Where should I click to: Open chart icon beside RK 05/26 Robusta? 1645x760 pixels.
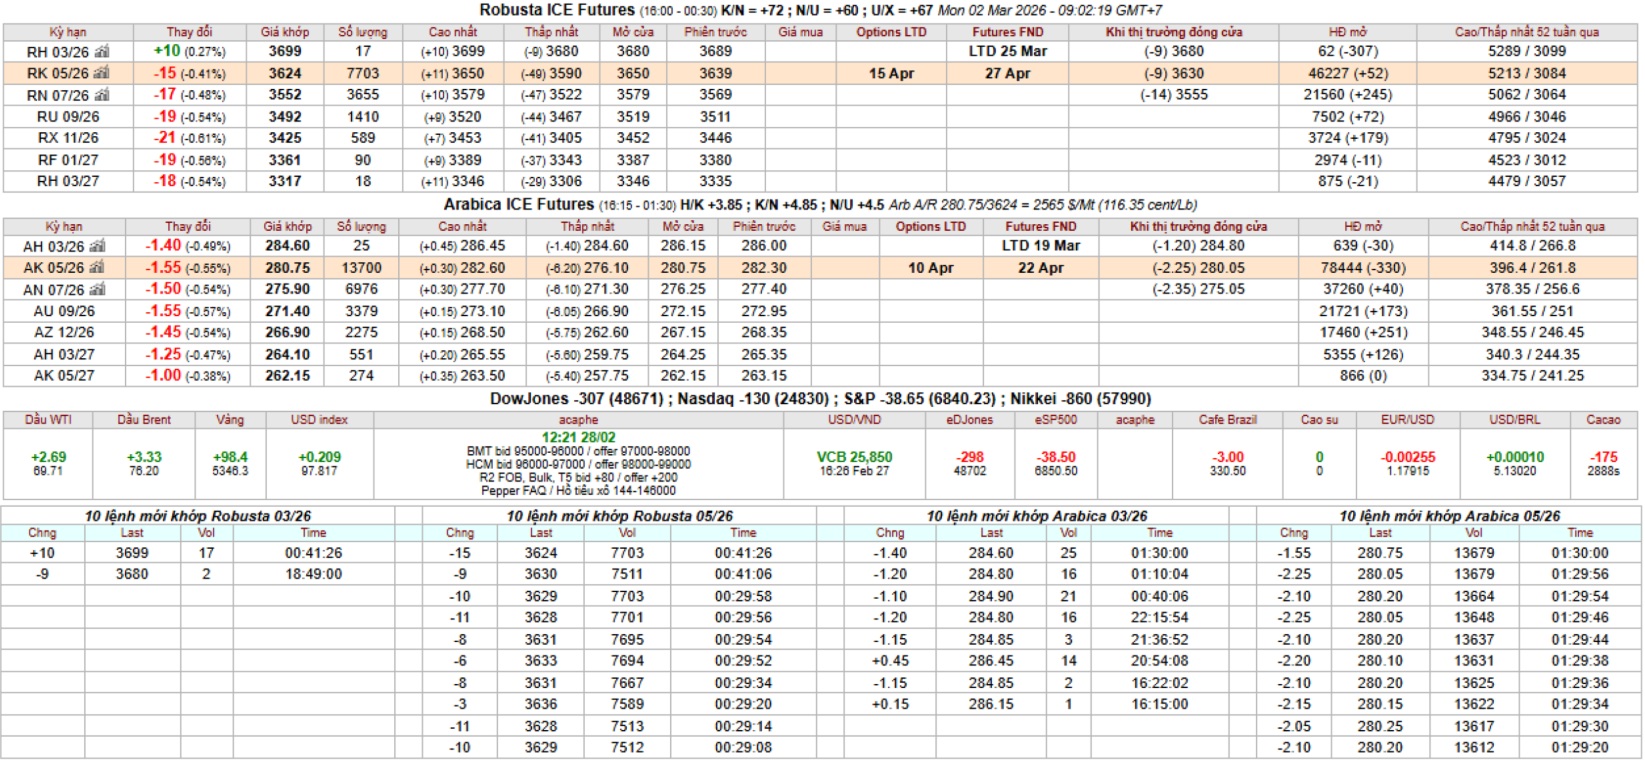pyautogui.click(x=102, y=73)
